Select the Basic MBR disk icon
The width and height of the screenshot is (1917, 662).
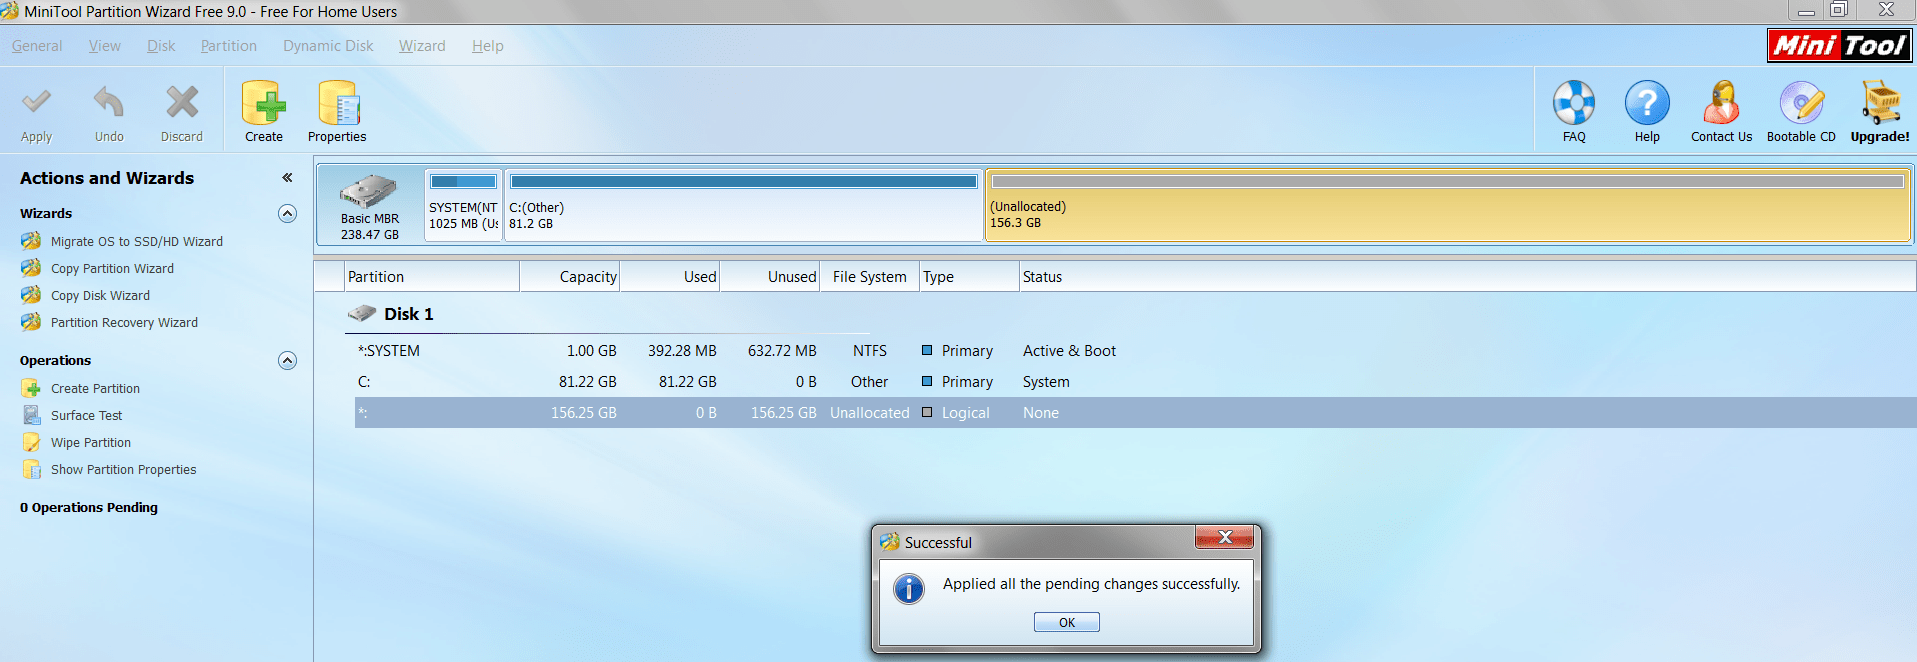[368, 190]
